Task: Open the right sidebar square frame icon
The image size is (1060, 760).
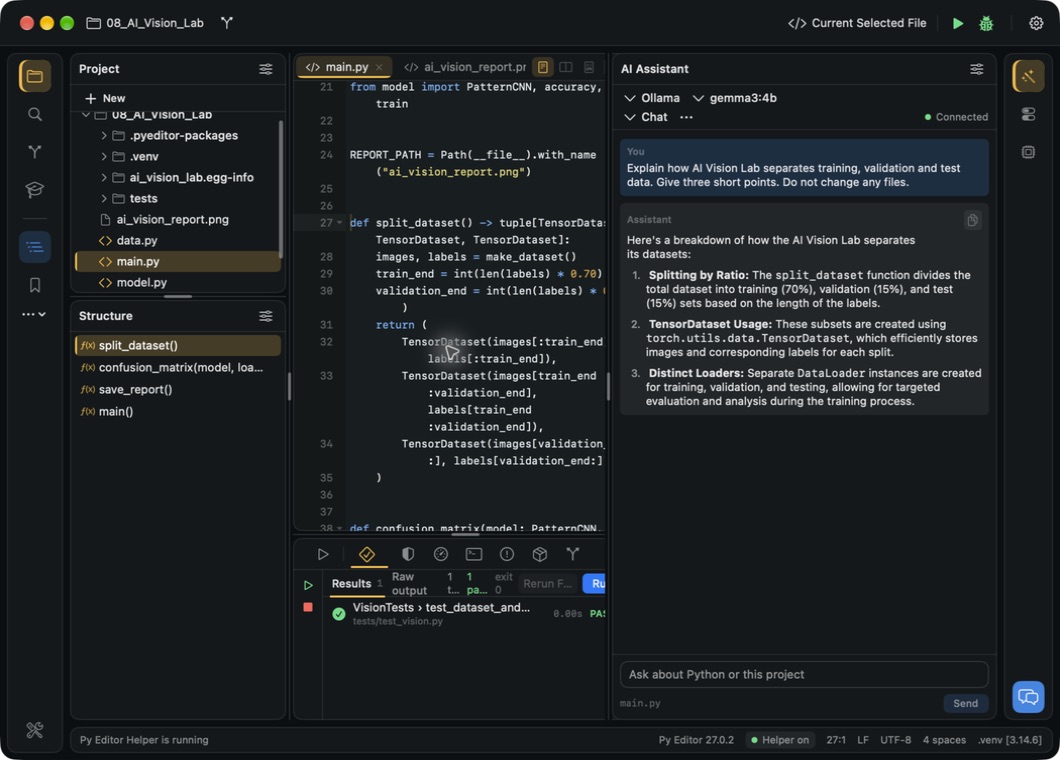Action: [x=1028, y=152]
